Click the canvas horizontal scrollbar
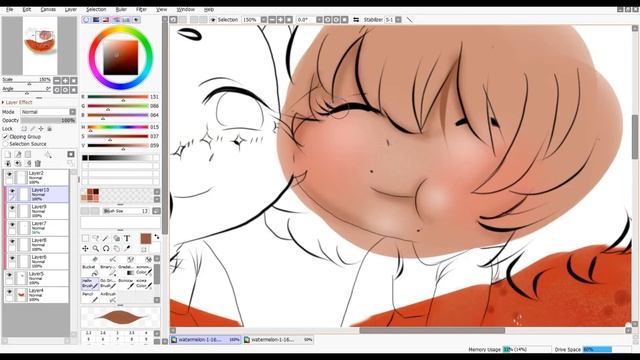Image resolution: width=640 pixels, height=360 pixels. coord(432,331)
